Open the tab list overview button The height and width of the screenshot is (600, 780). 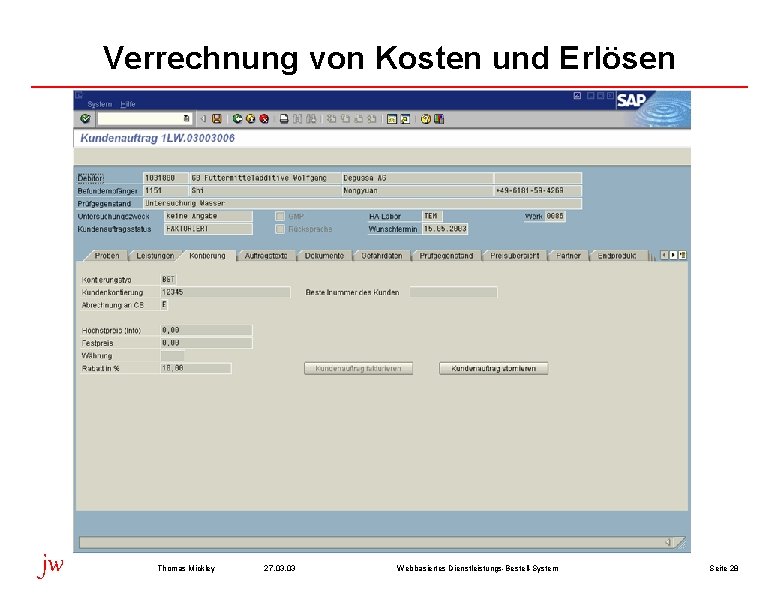pyautogui.click(x=682, y=255)
